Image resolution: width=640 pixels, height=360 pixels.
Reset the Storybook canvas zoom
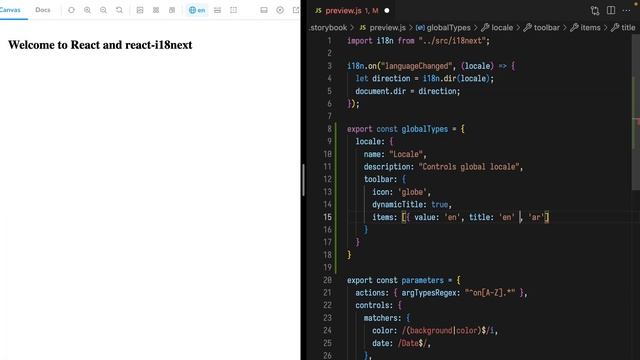119,10
